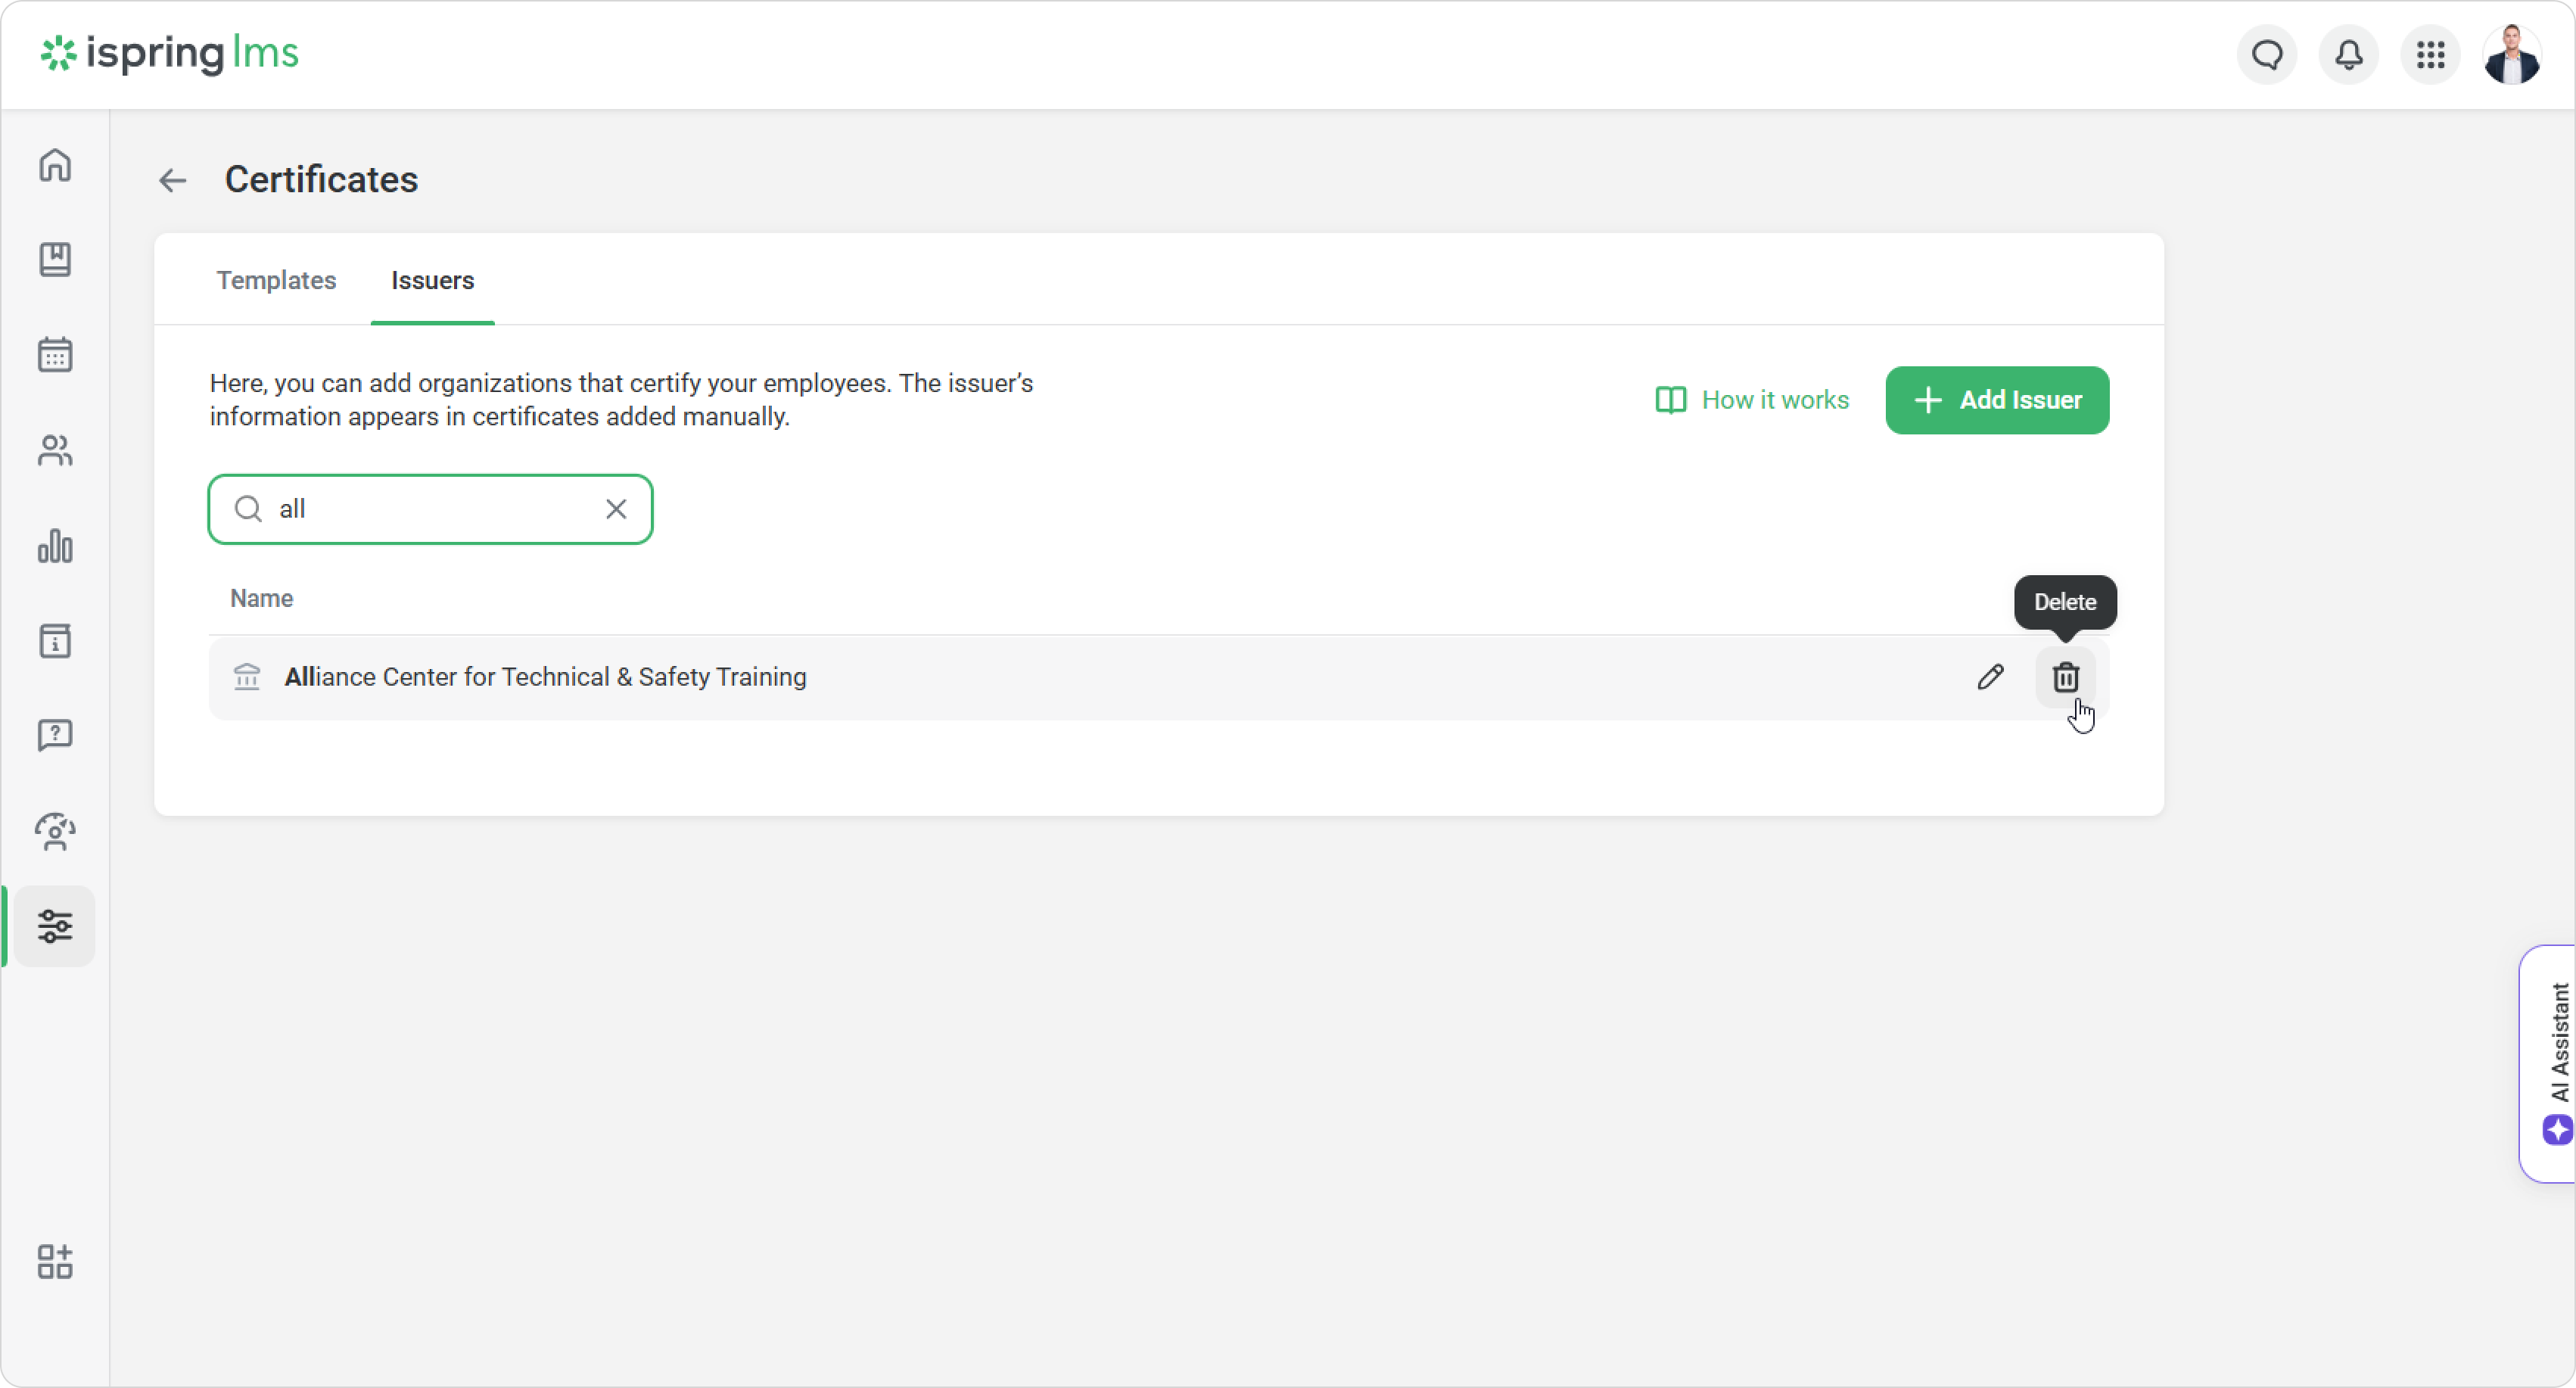Open the chat messages bubble icon

[x=2267, y=55]
